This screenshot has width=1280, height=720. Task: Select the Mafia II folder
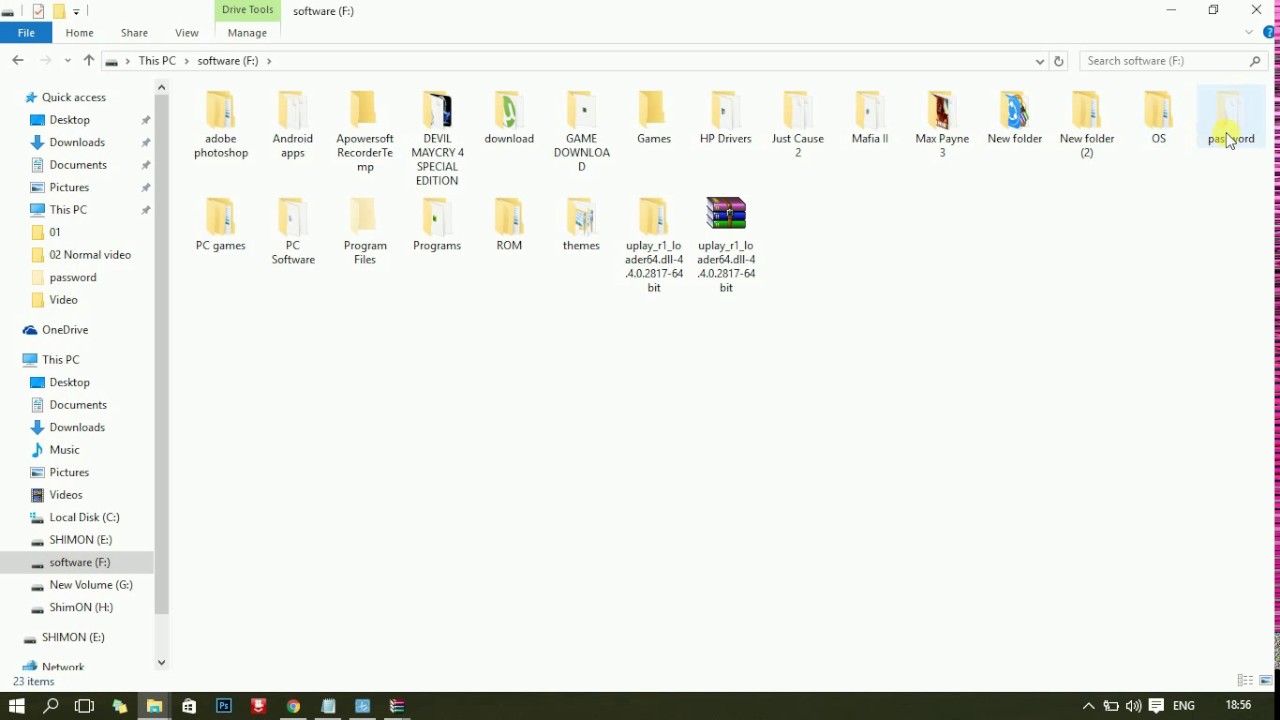870,117
